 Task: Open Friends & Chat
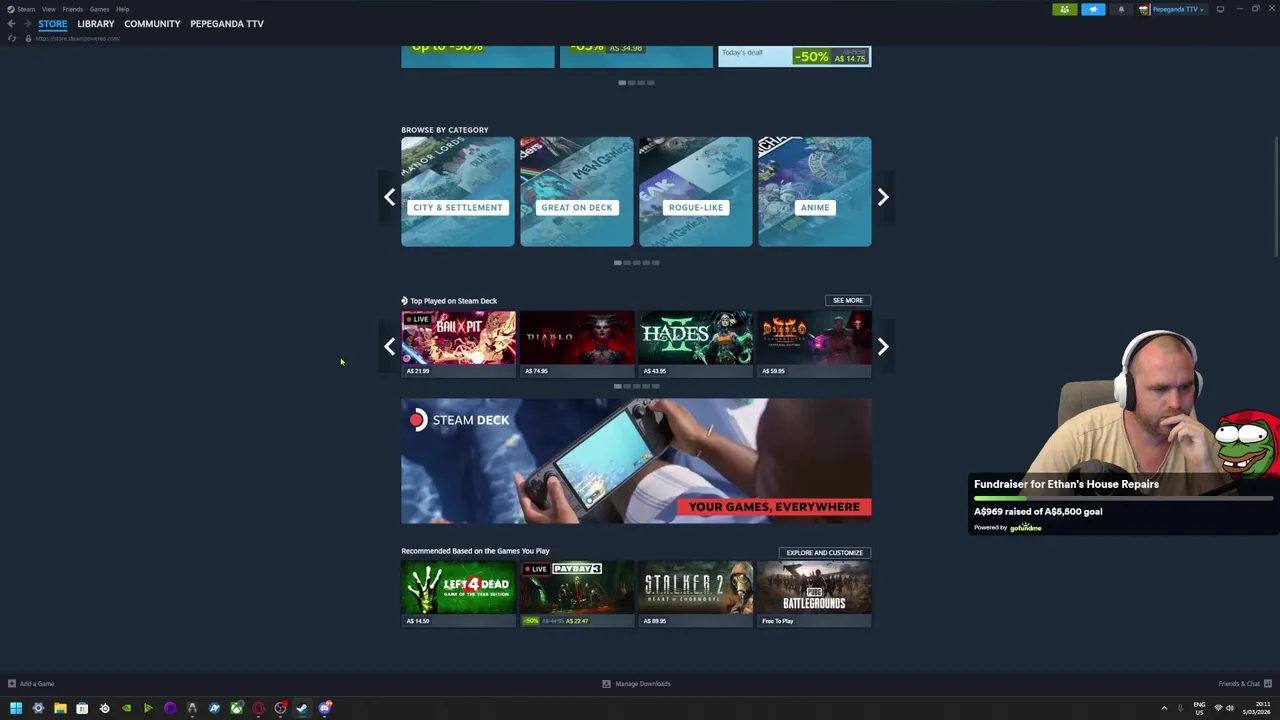tap(1244, 684)
